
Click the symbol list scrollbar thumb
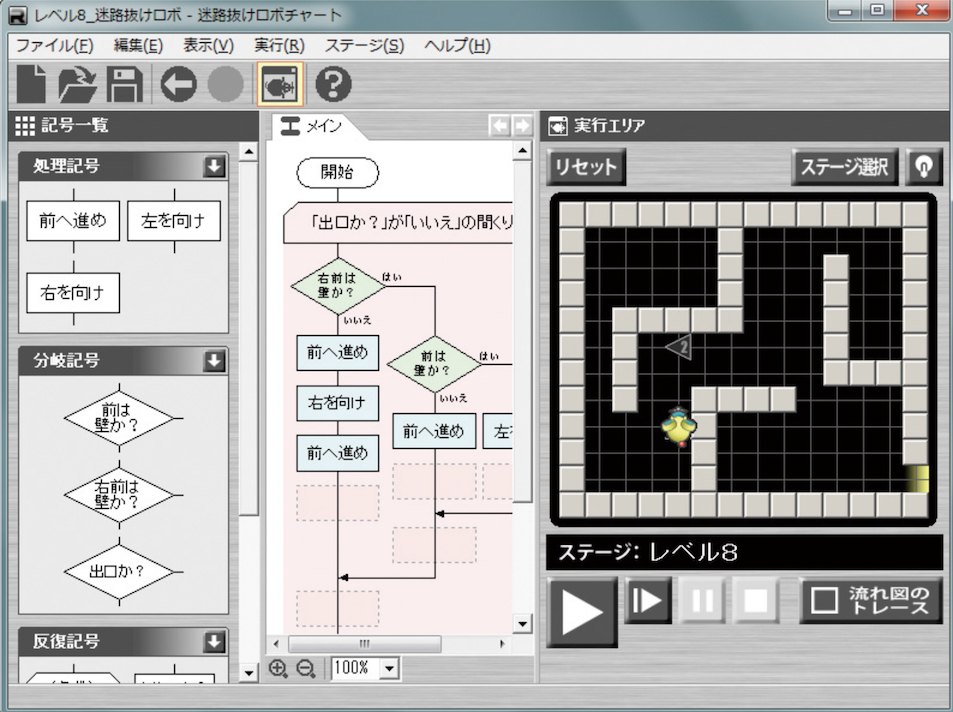[248, 339]
